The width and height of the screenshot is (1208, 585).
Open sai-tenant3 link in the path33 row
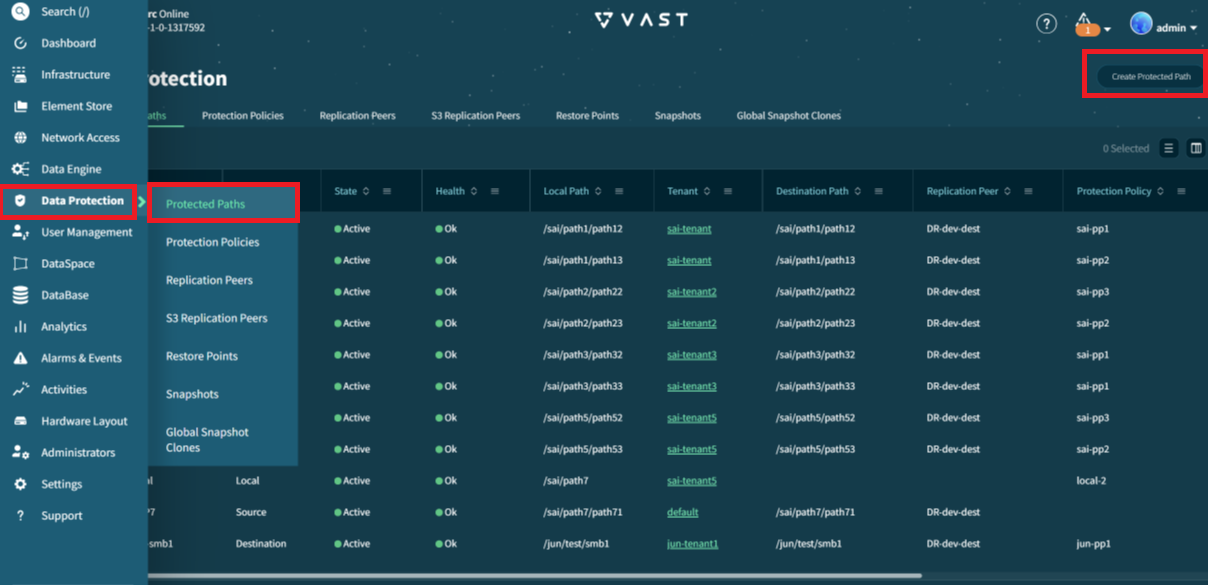[692, 386]
